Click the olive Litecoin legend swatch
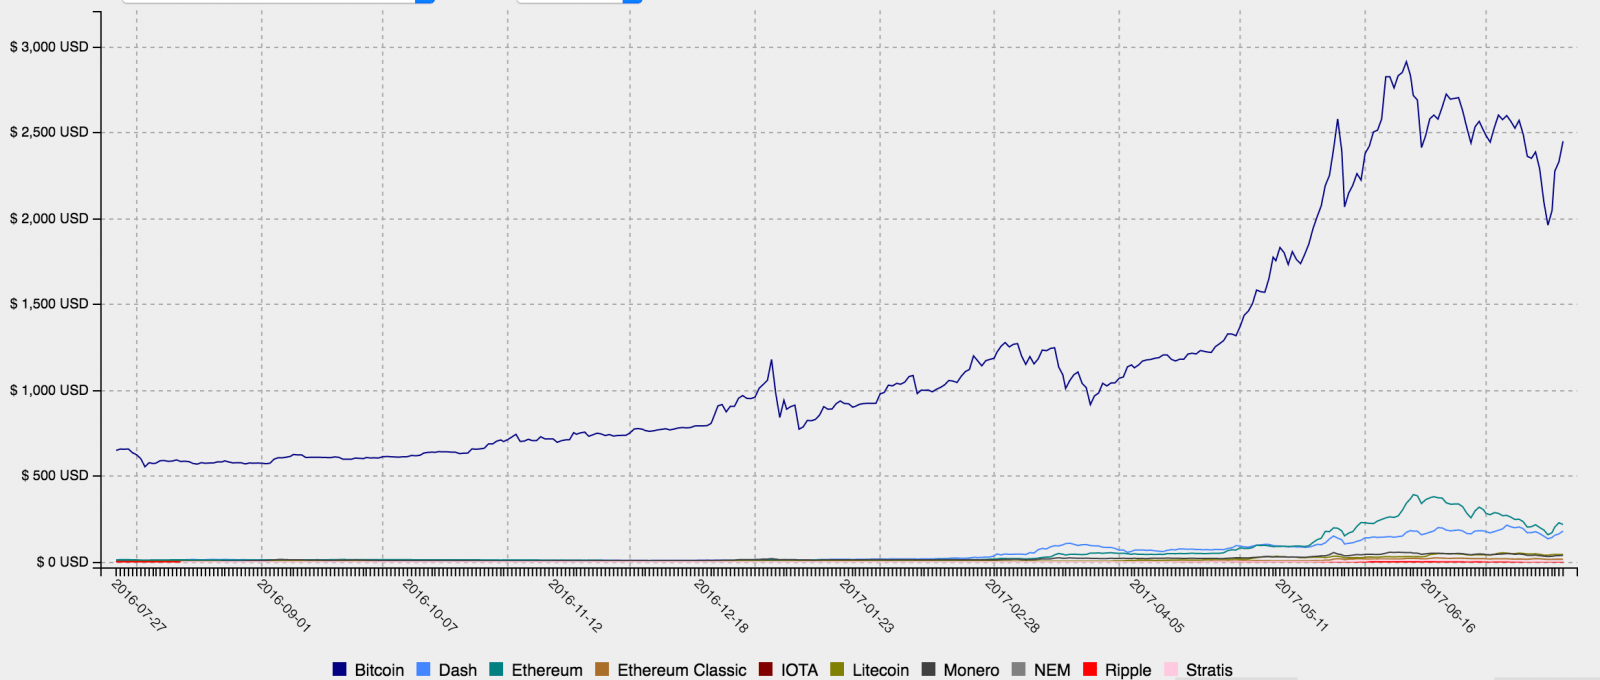Viewport: 1600px width, 680px height. pos(837,669)
